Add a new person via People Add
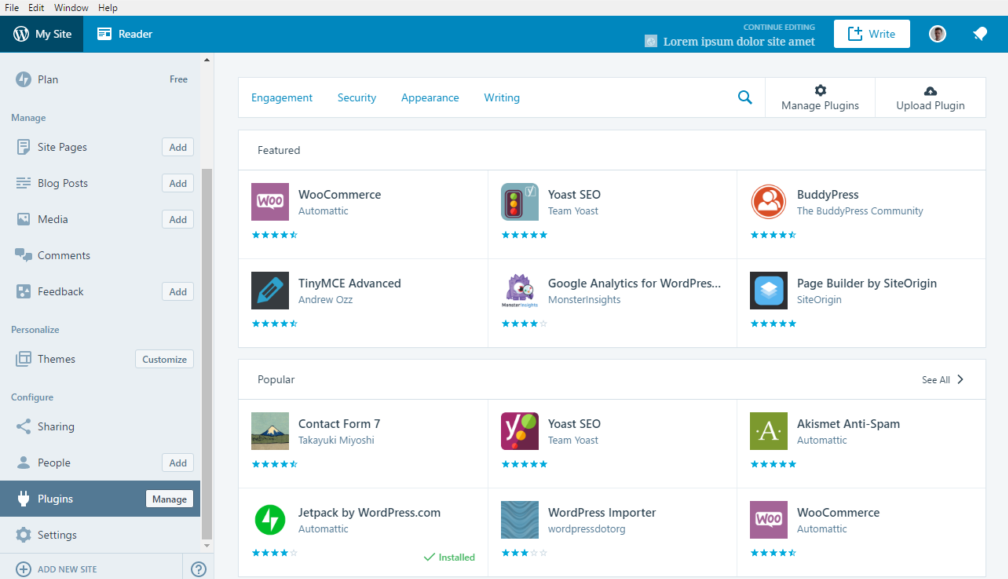Image resolution: width=1008 pixels, height=579 pixels. 177,463
